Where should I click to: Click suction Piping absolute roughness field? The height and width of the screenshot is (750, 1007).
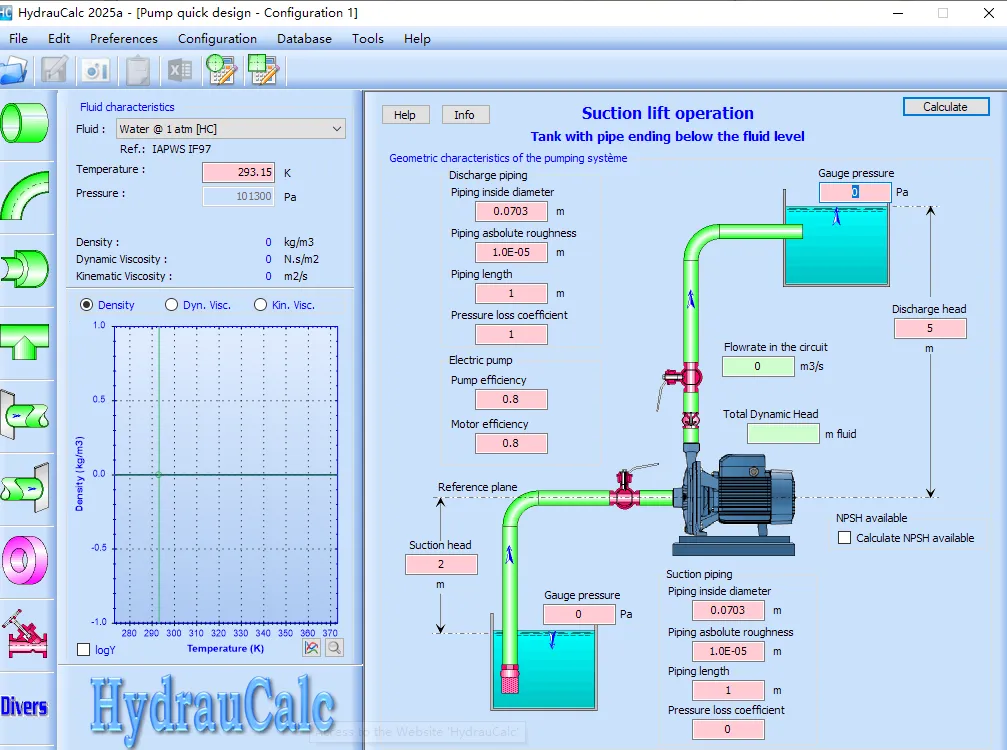click(728, 651)
